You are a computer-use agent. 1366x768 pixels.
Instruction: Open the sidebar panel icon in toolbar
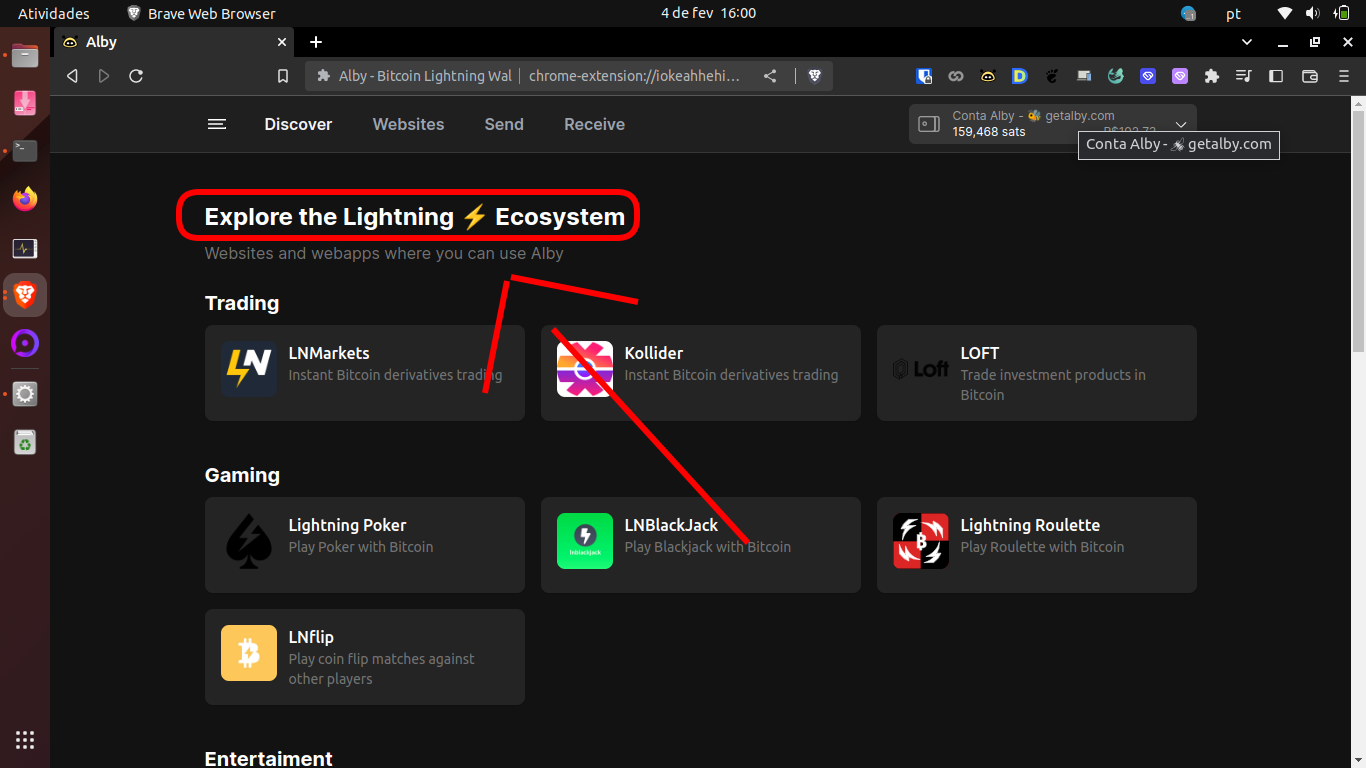[x=1275, y=75]
